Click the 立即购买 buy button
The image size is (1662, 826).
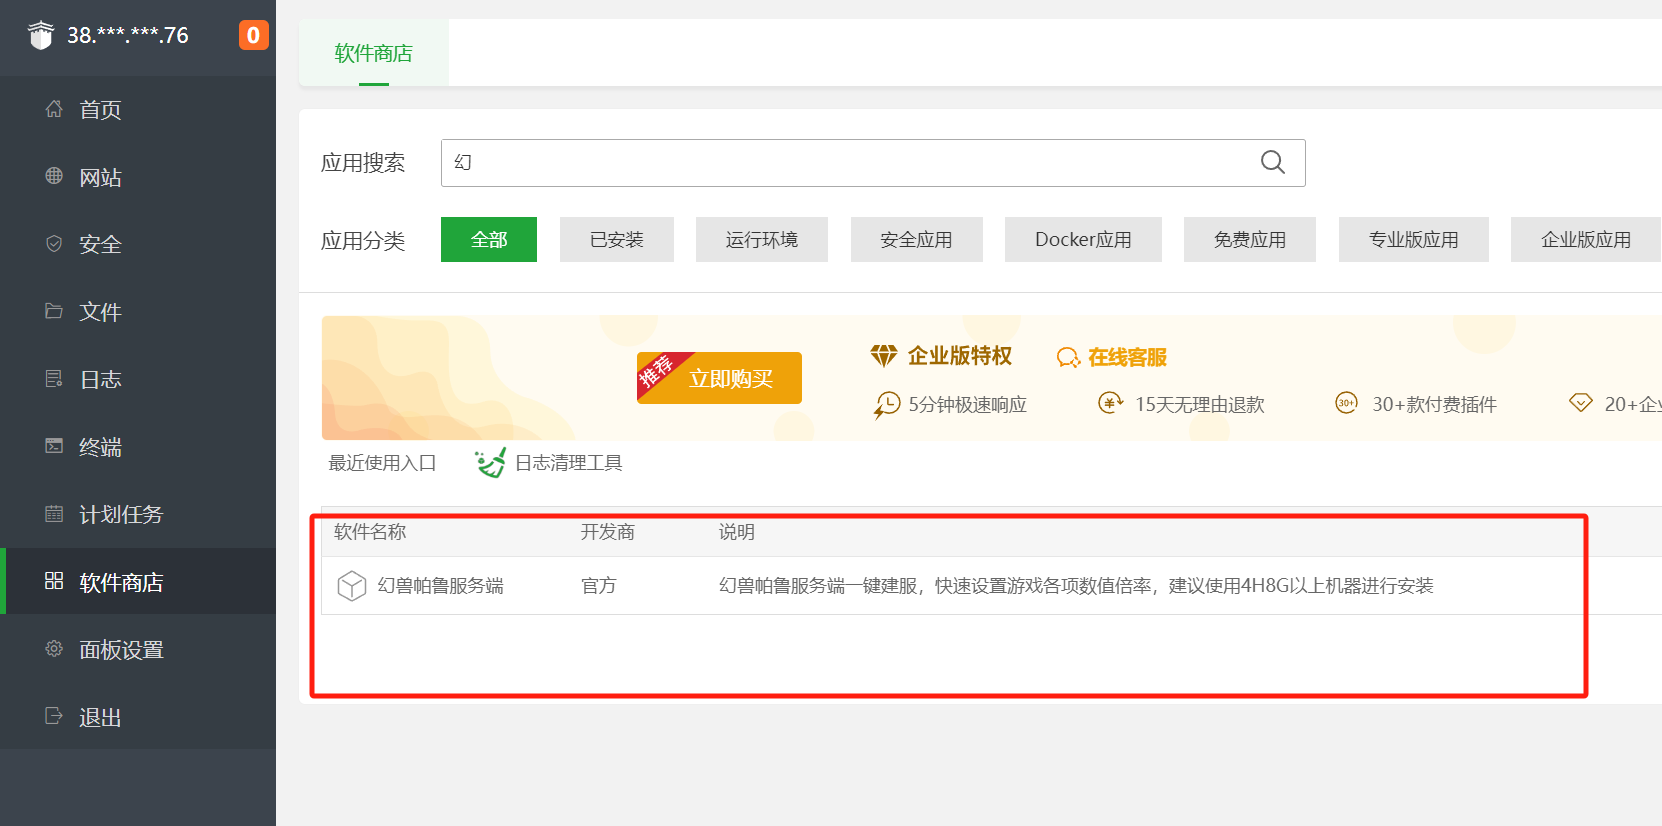[x=719, y=378]
